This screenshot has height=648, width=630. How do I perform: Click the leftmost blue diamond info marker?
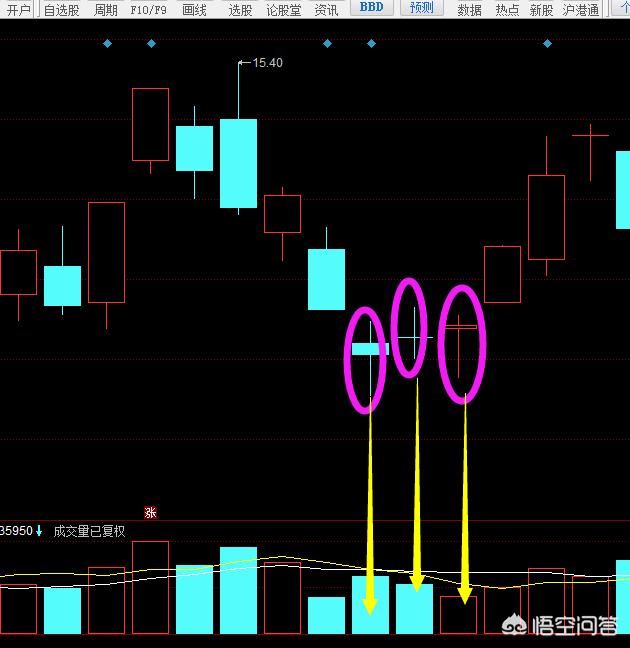(x=107, y=43)
